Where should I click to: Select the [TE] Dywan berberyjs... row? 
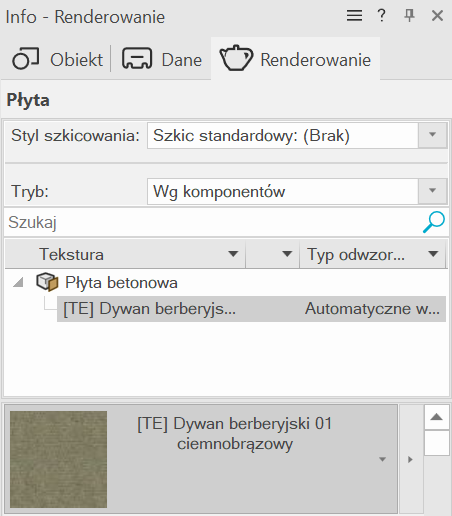(x=251, y=309)
